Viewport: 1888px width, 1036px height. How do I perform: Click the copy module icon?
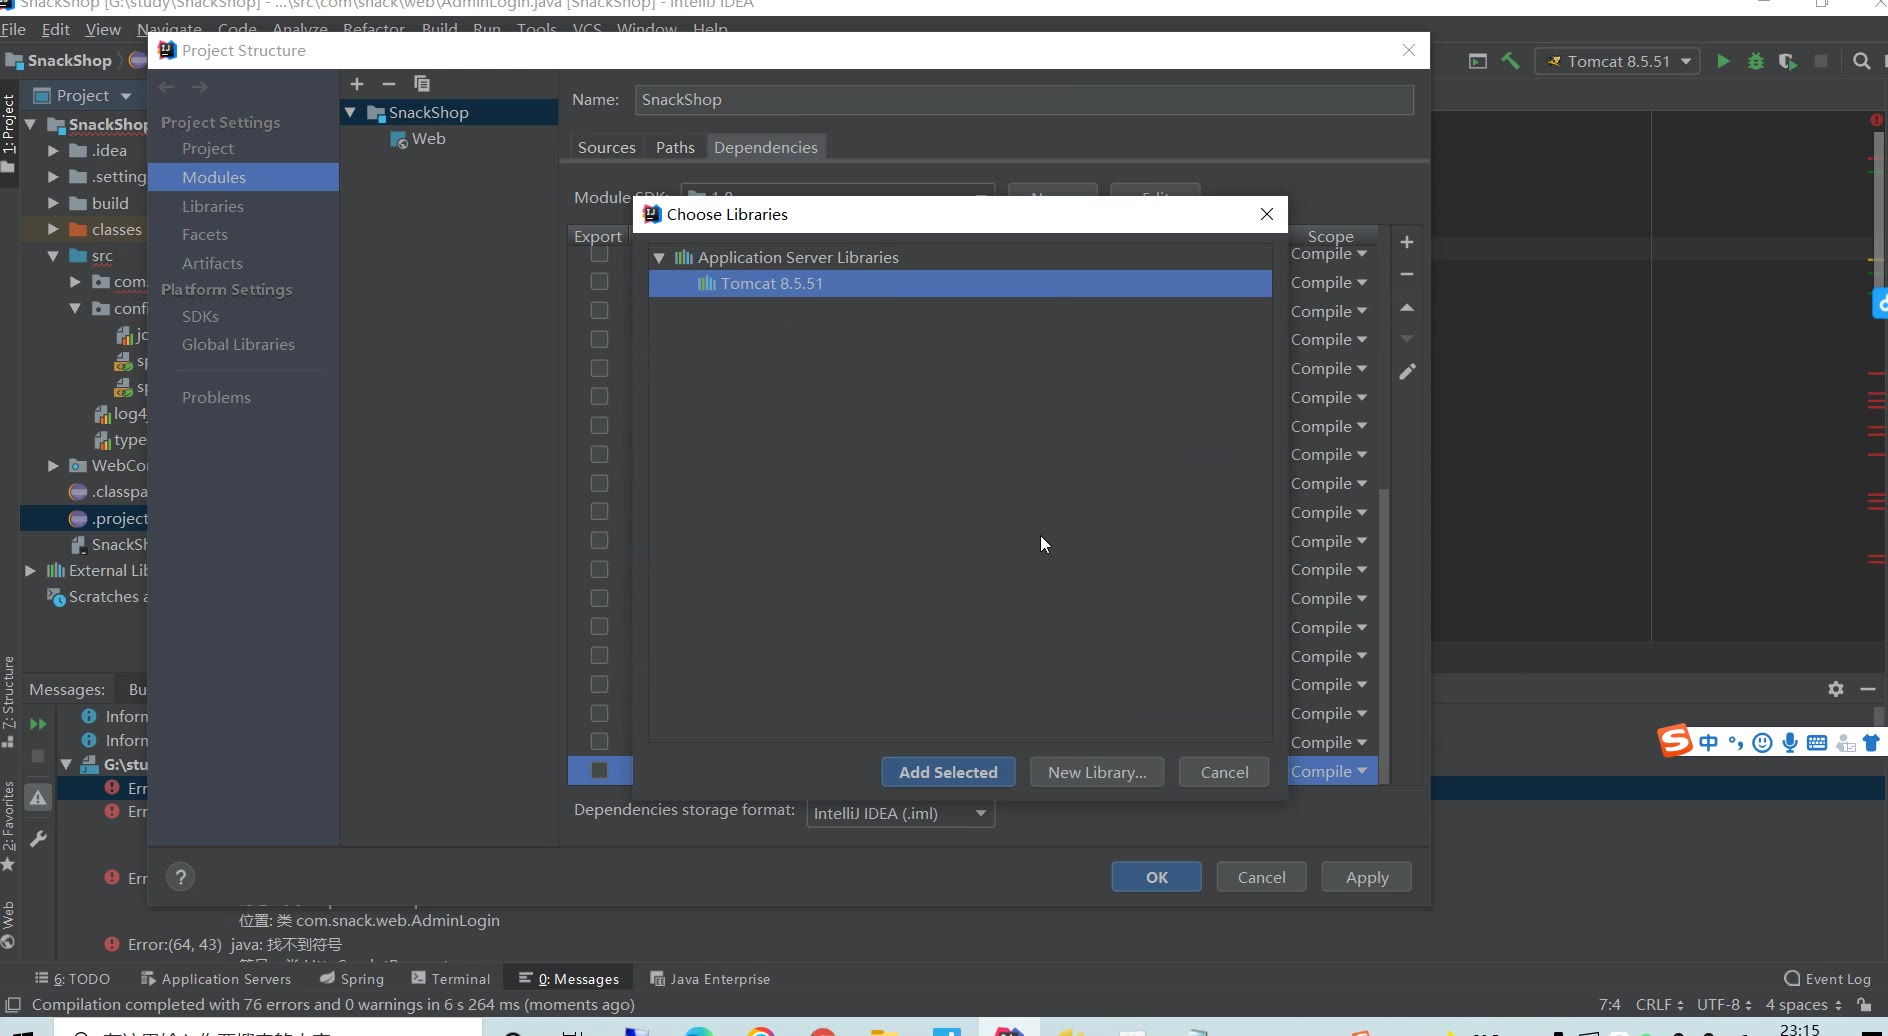(422, 84)
